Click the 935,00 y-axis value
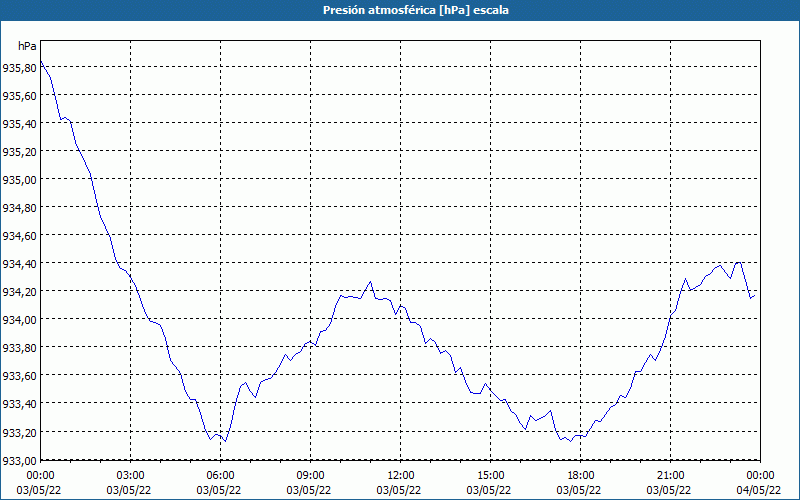 (18, 180)
